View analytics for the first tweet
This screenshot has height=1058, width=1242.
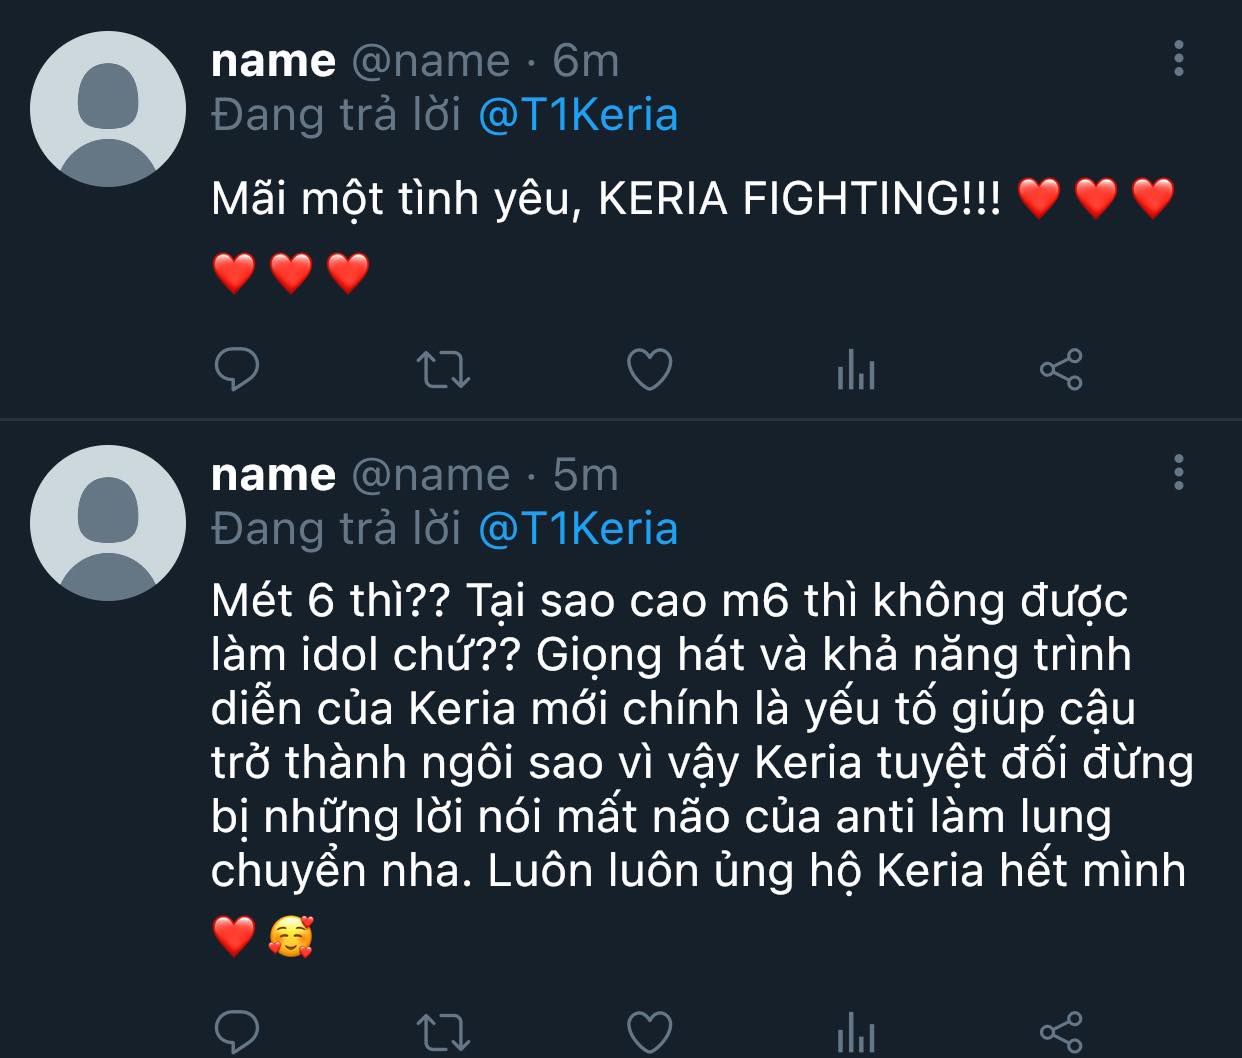click(x=856, y=371)
